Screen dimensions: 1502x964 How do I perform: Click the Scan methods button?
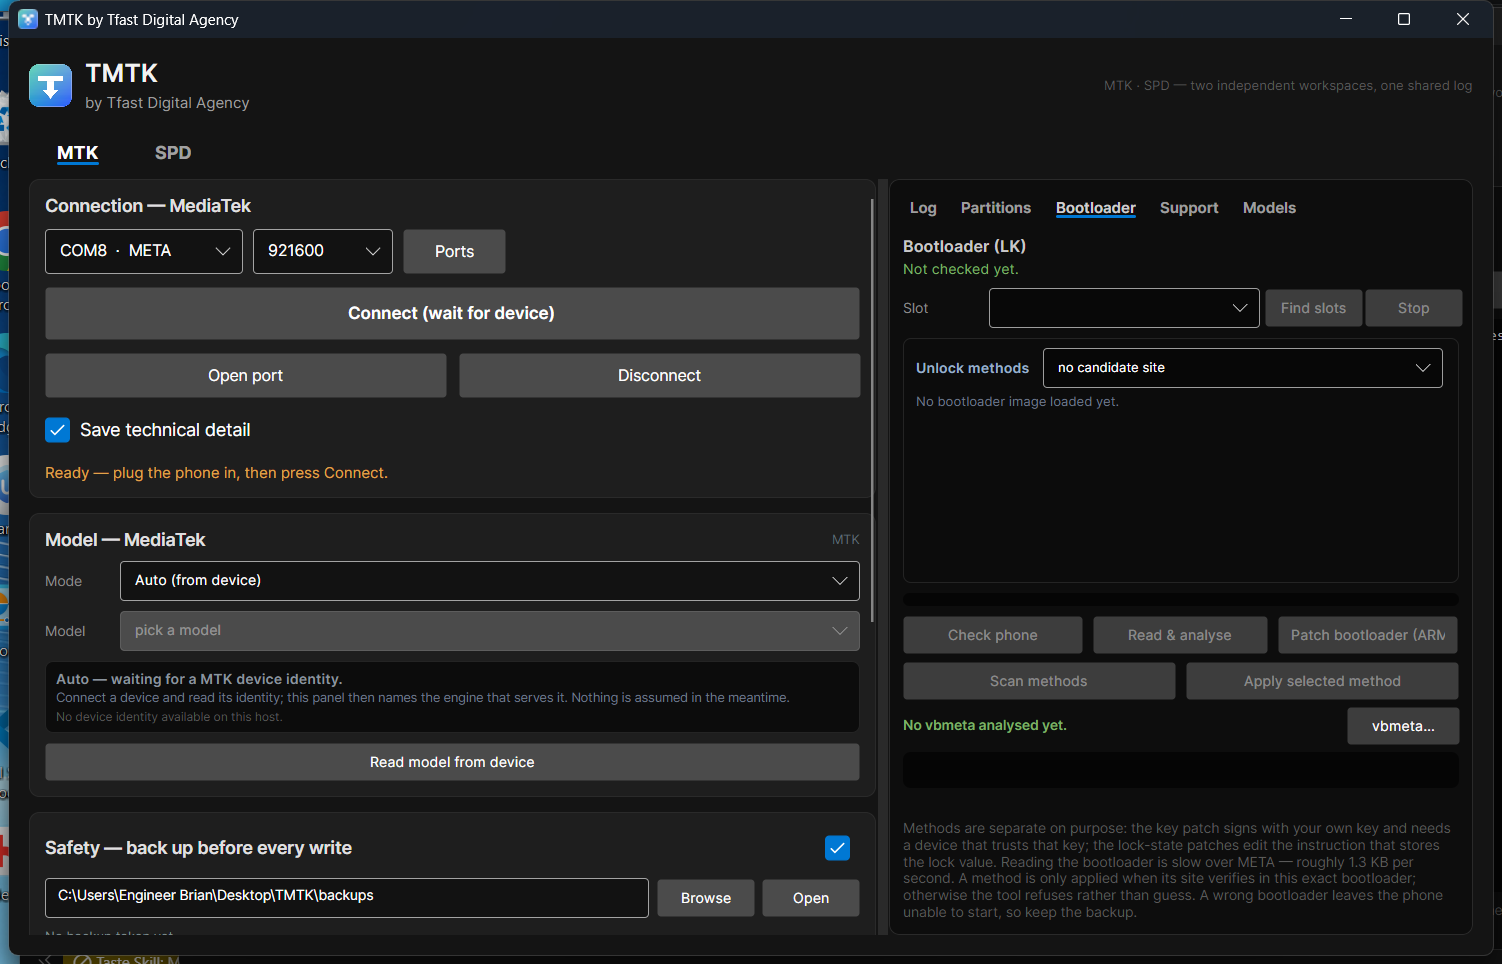click(x=1039, y=681)
